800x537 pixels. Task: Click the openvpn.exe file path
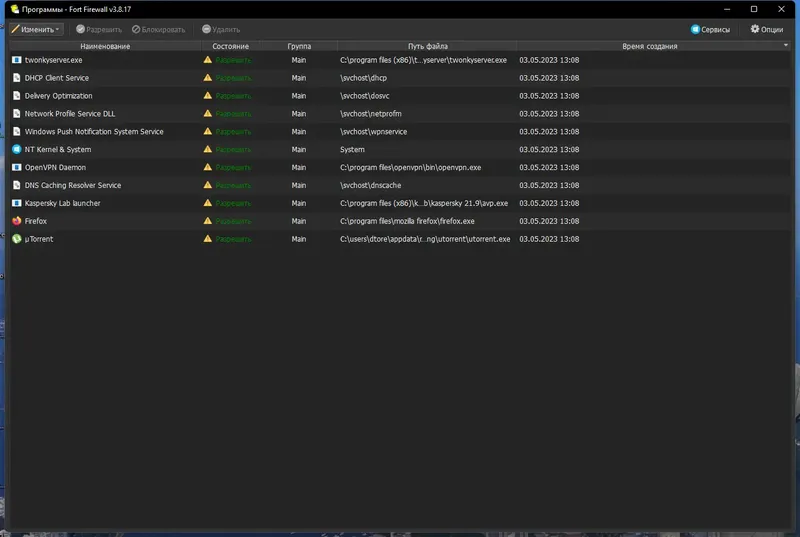pyautogui.click(x=411, y=167)
